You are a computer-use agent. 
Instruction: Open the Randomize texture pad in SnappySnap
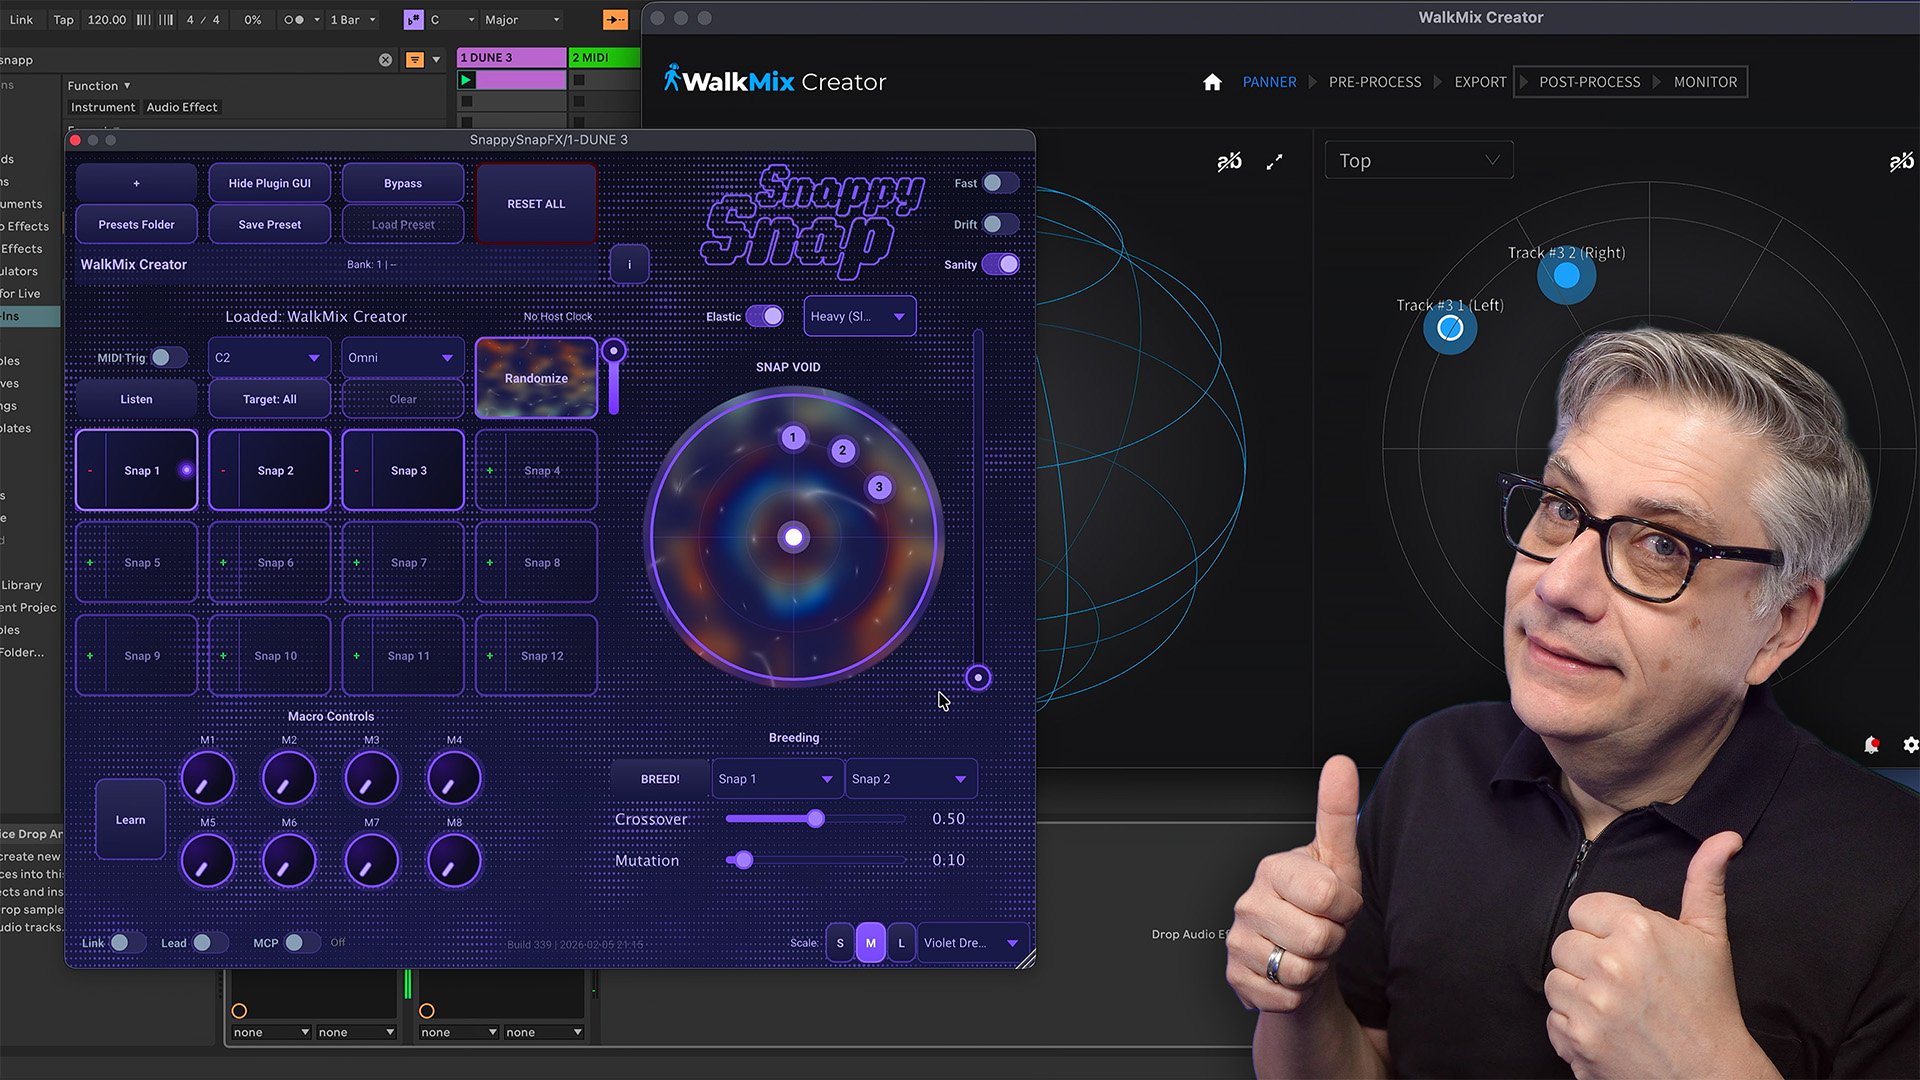click(536, 378)
